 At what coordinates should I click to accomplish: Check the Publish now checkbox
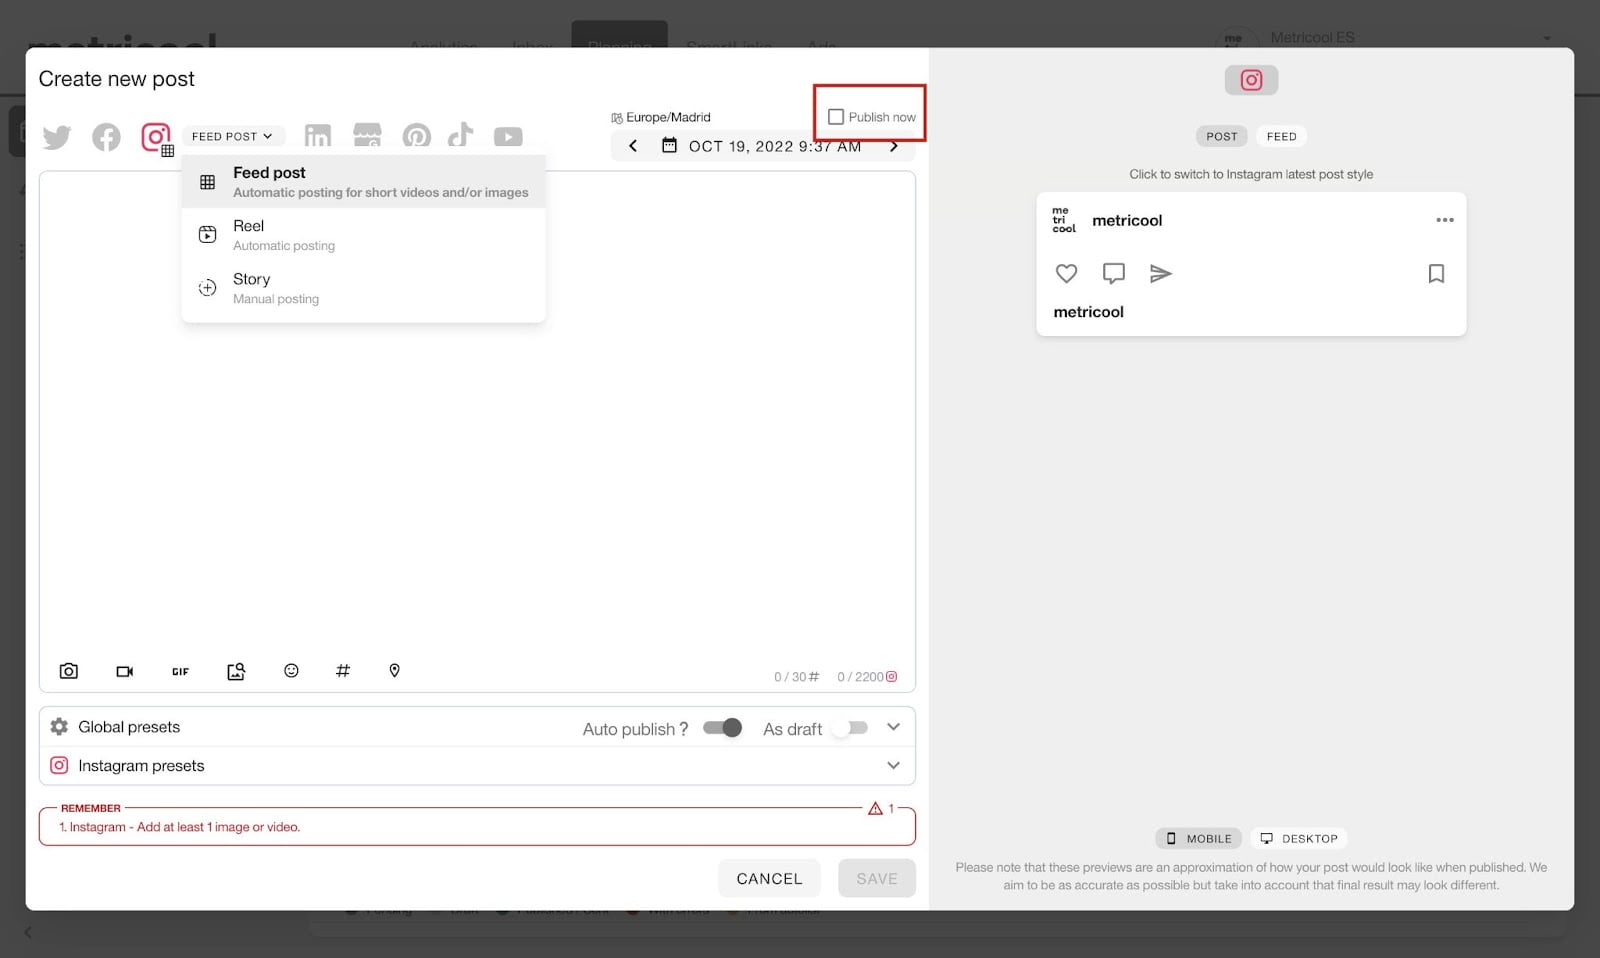click(836, 116)
